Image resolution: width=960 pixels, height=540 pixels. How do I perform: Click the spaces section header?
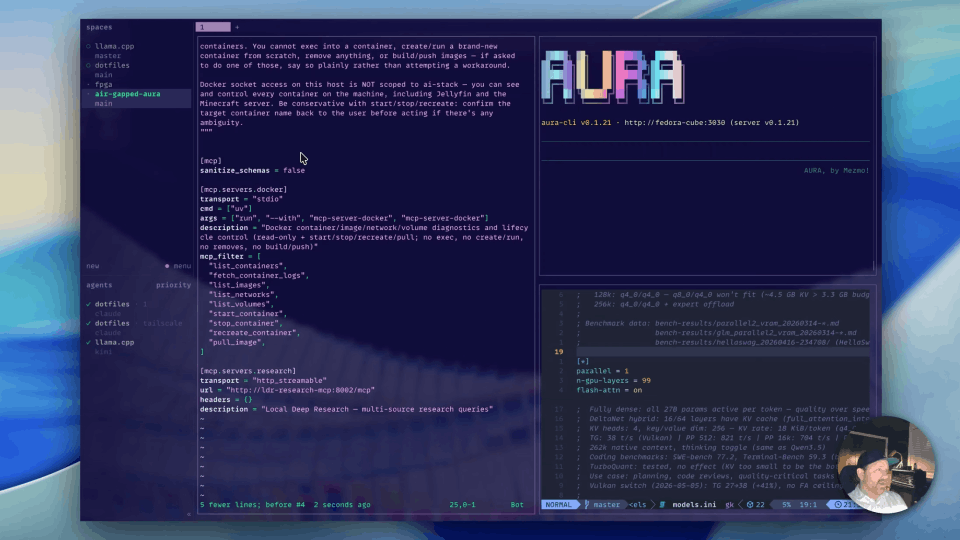[99, 27]
